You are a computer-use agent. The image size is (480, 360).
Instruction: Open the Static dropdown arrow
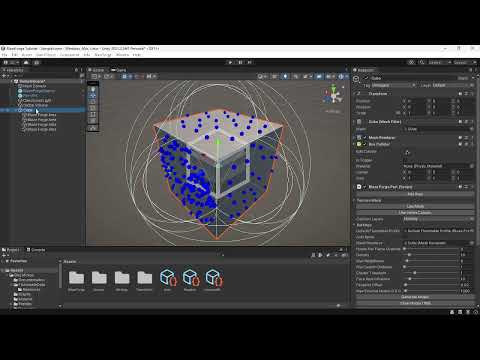472,78
